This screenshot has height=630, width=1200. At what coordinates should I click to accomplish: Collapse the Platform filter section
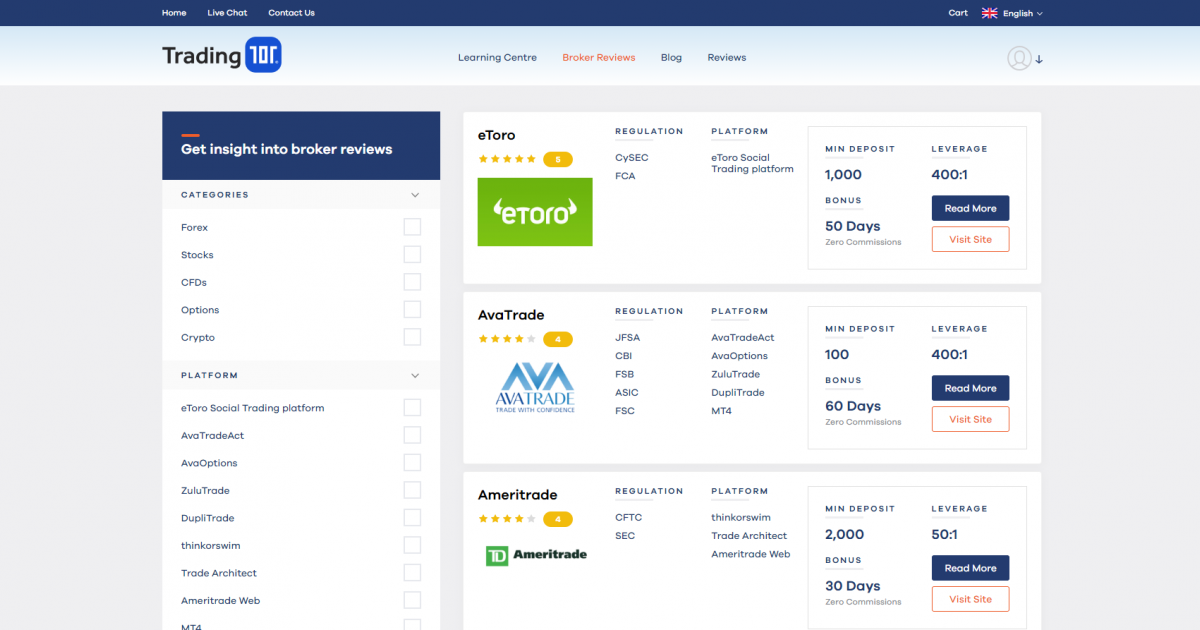[415, 376]
